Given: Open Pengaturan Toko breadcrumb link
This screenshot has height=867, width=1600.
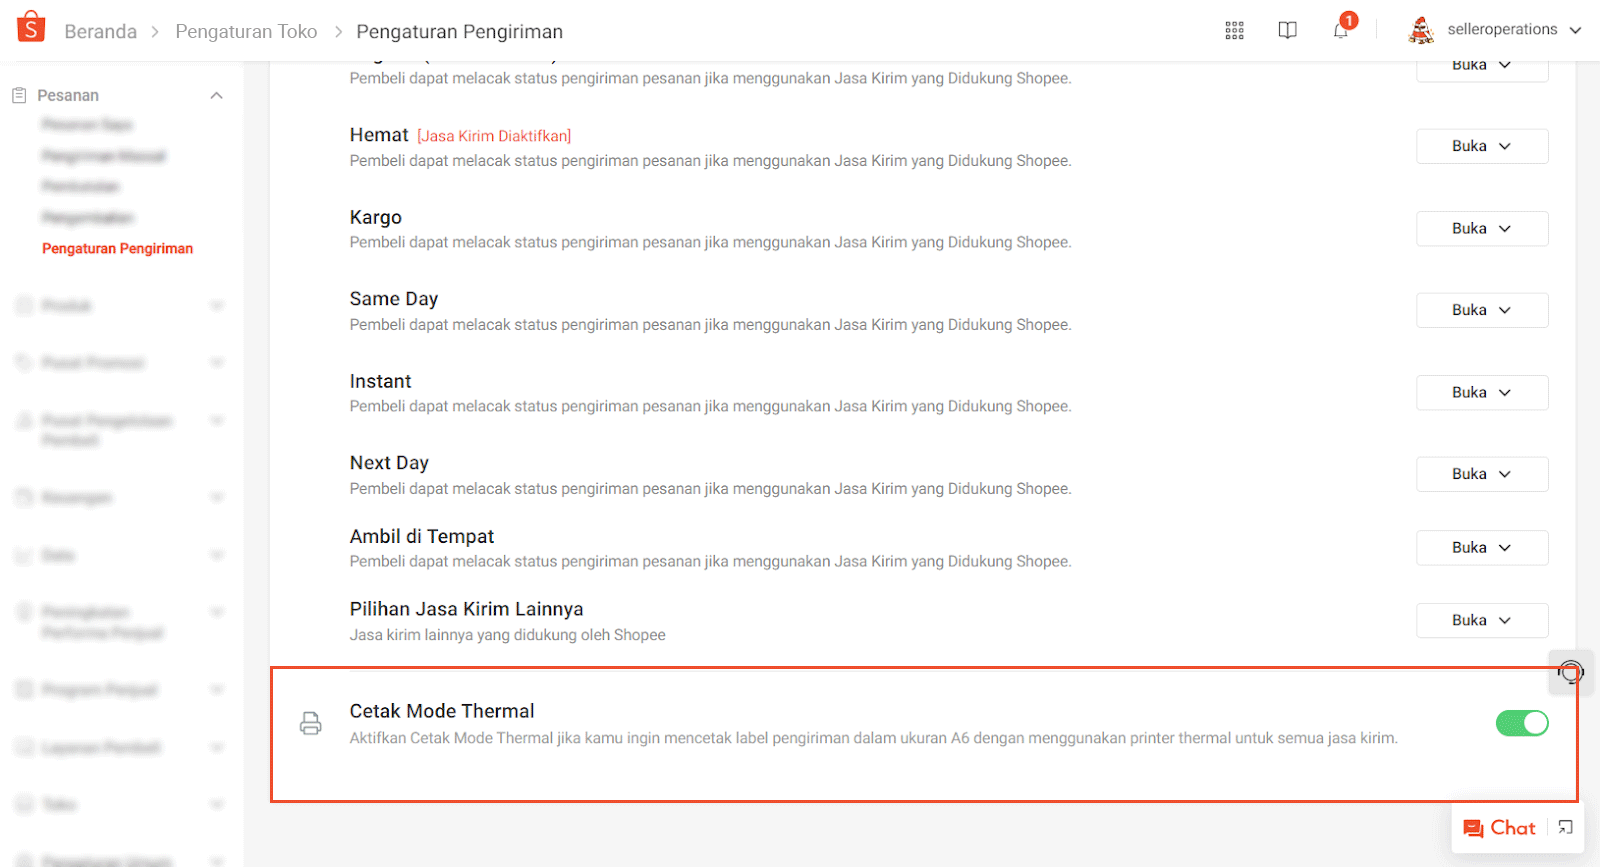Looking at the screenshot, I should 246,31.
